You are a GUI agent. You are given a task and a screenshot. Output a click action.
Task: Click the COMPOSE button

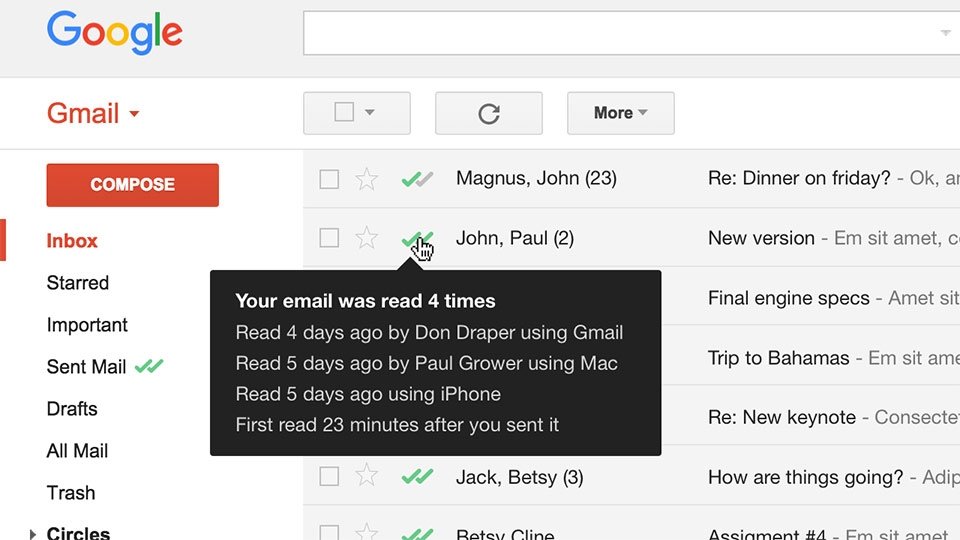point(132,185)
